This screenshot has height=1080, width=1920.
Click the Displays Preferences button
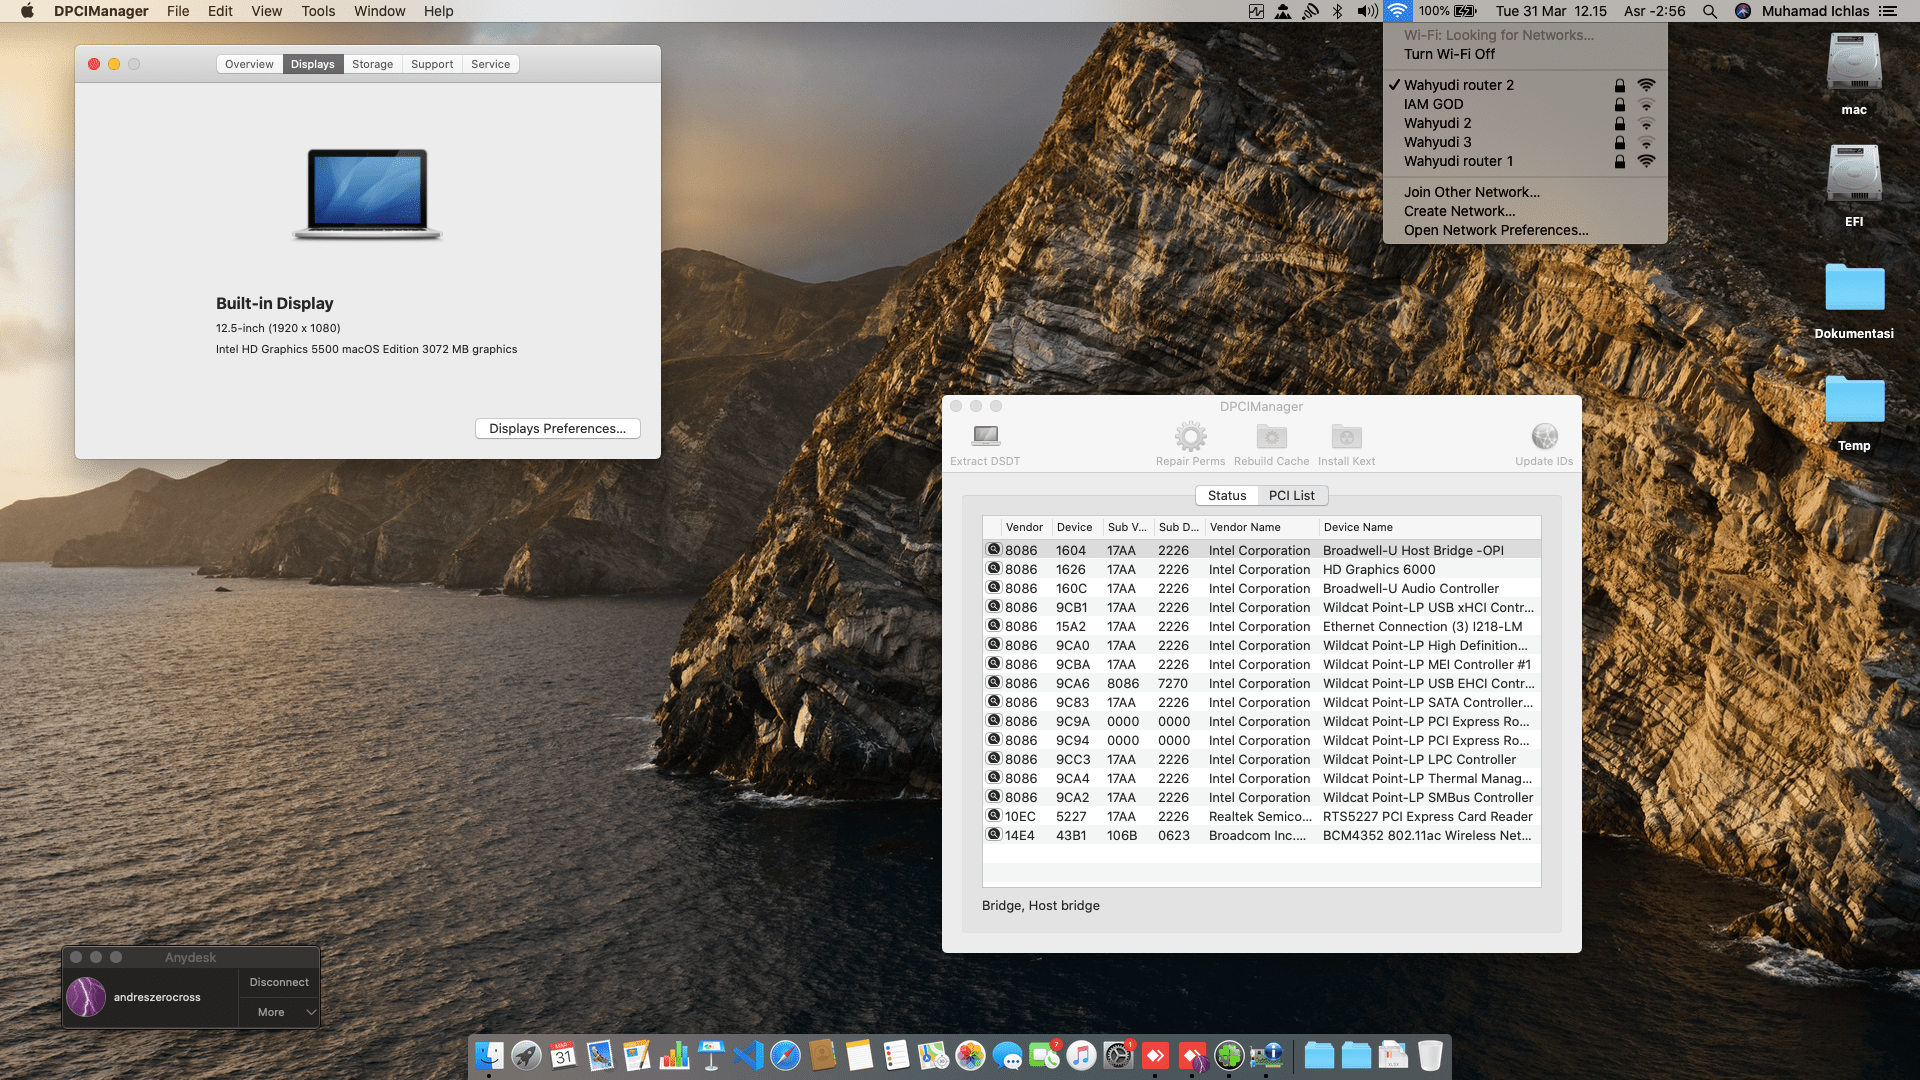pyautogui.click(x=557, y=428)
